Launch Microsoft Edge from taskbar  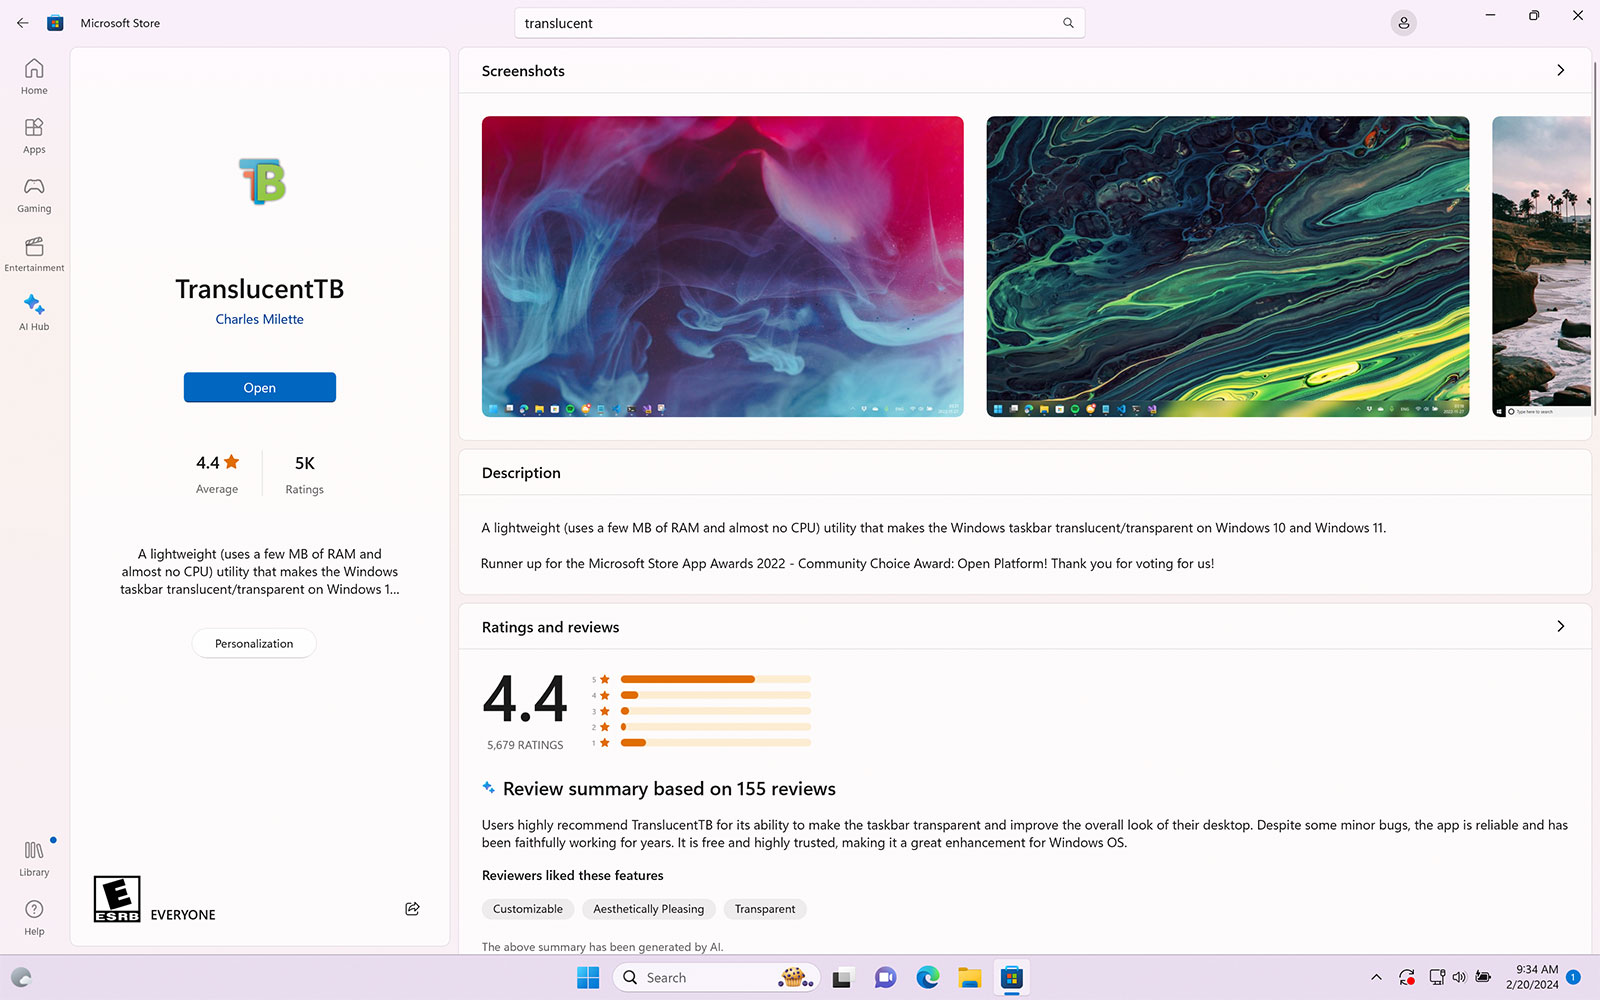pyautogui.click(x=928, y=977)
